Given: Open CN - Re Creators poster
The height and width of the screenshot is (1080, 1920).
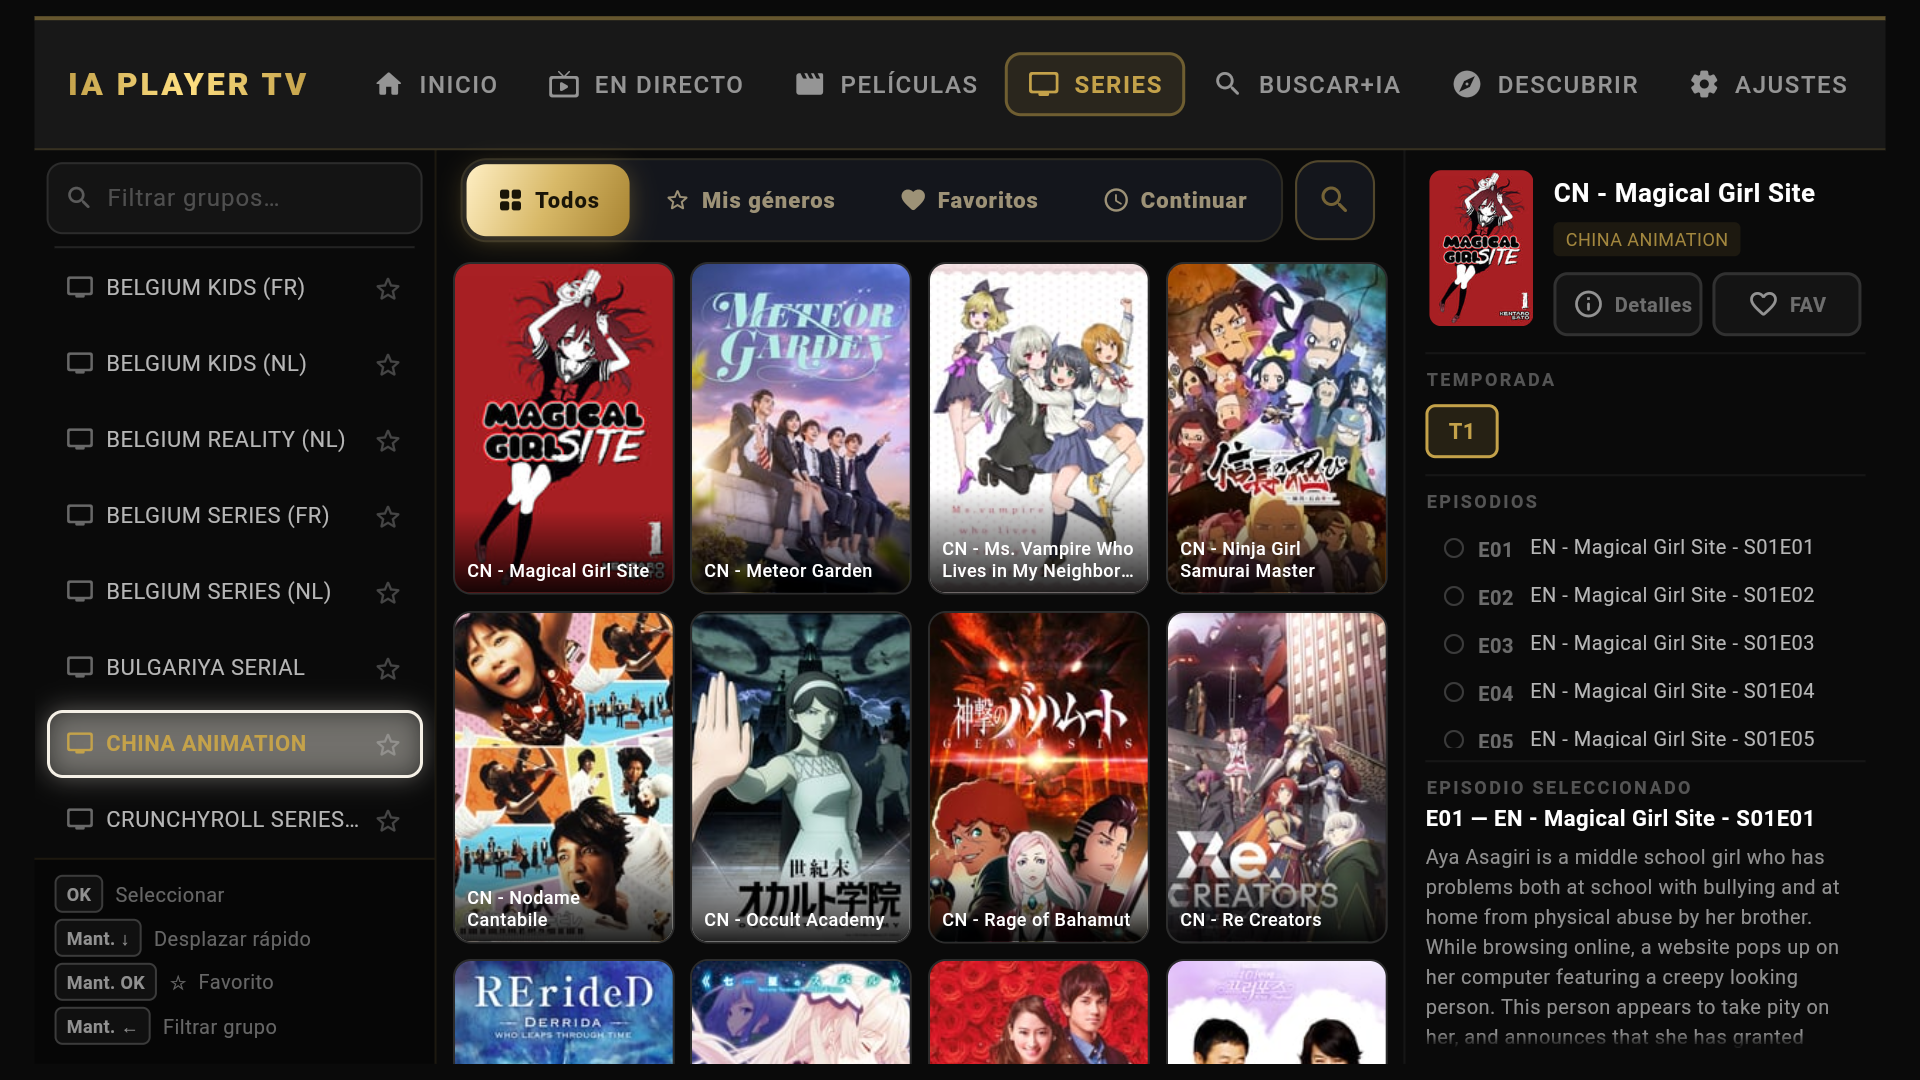Looking at the screenshot, I should pos(1277,777).
